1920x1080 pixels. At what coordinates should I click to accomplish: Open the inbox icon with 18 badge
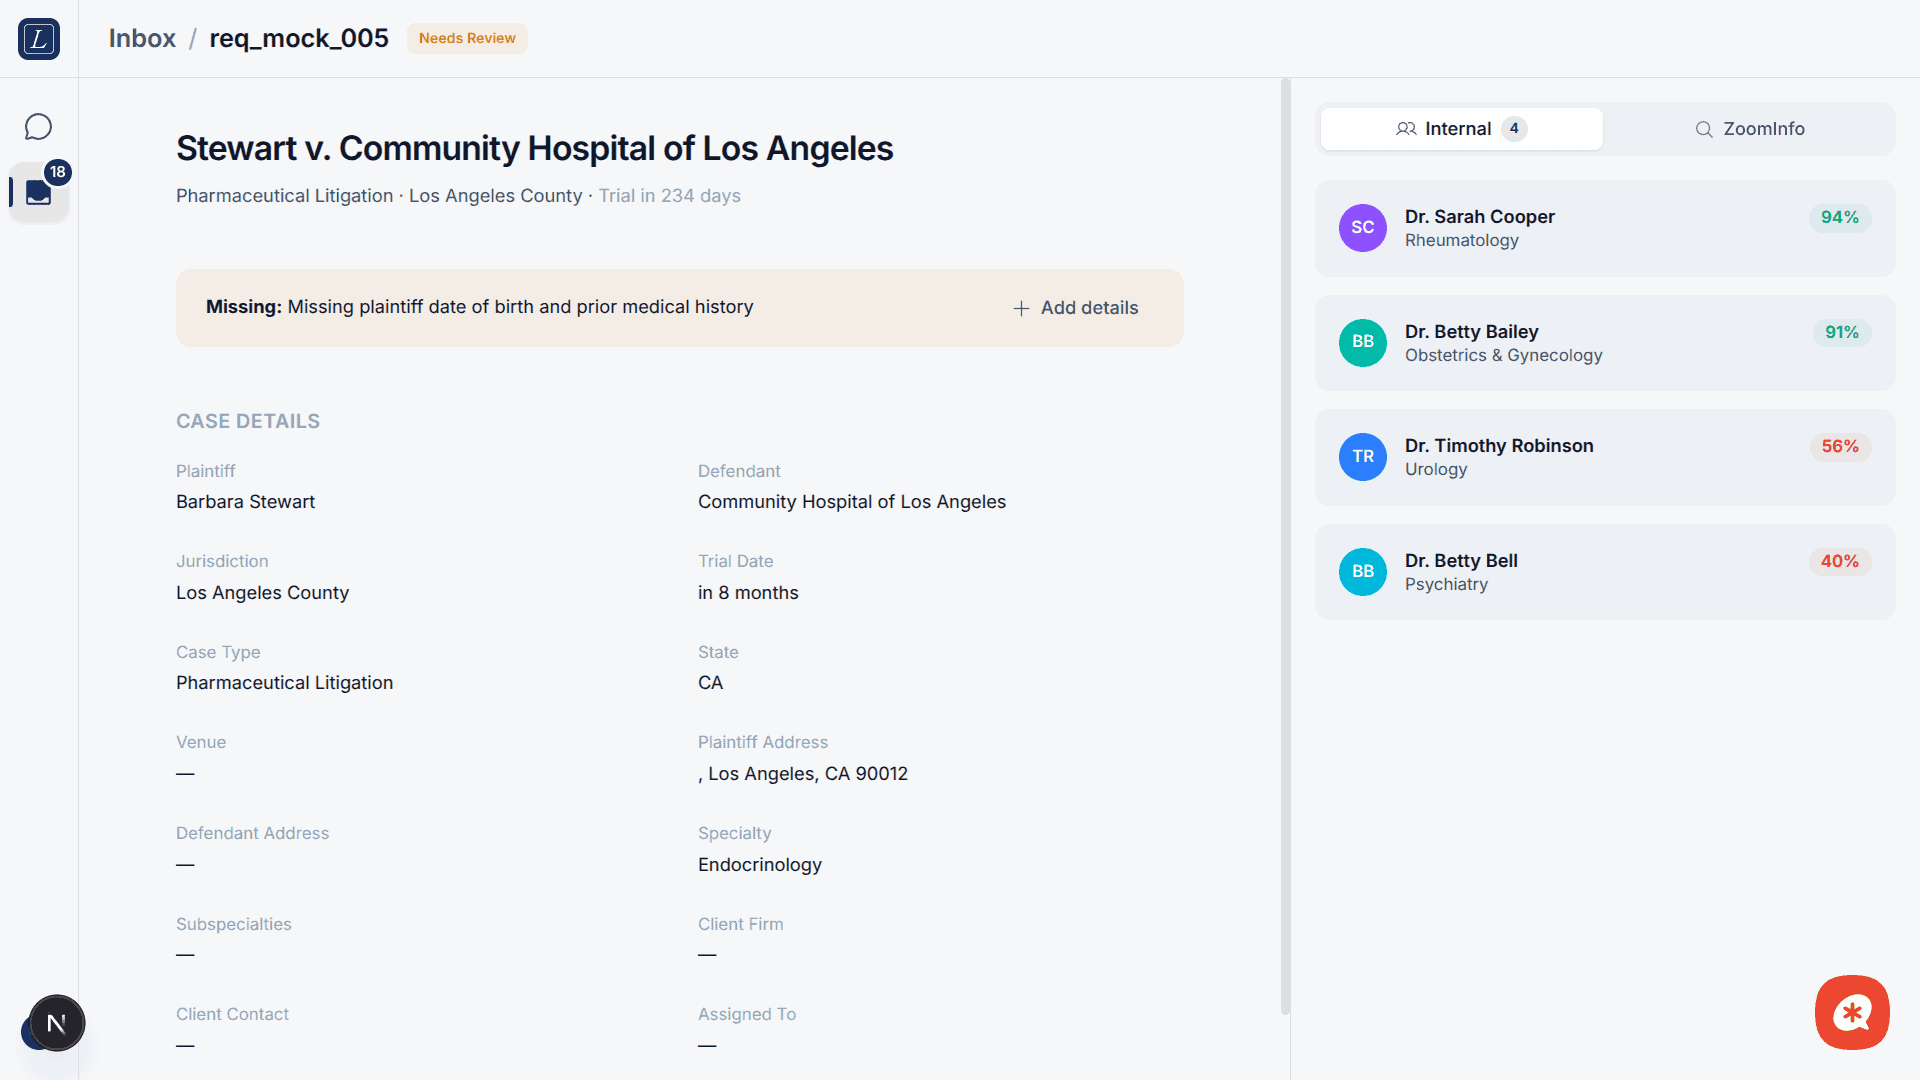39,192
